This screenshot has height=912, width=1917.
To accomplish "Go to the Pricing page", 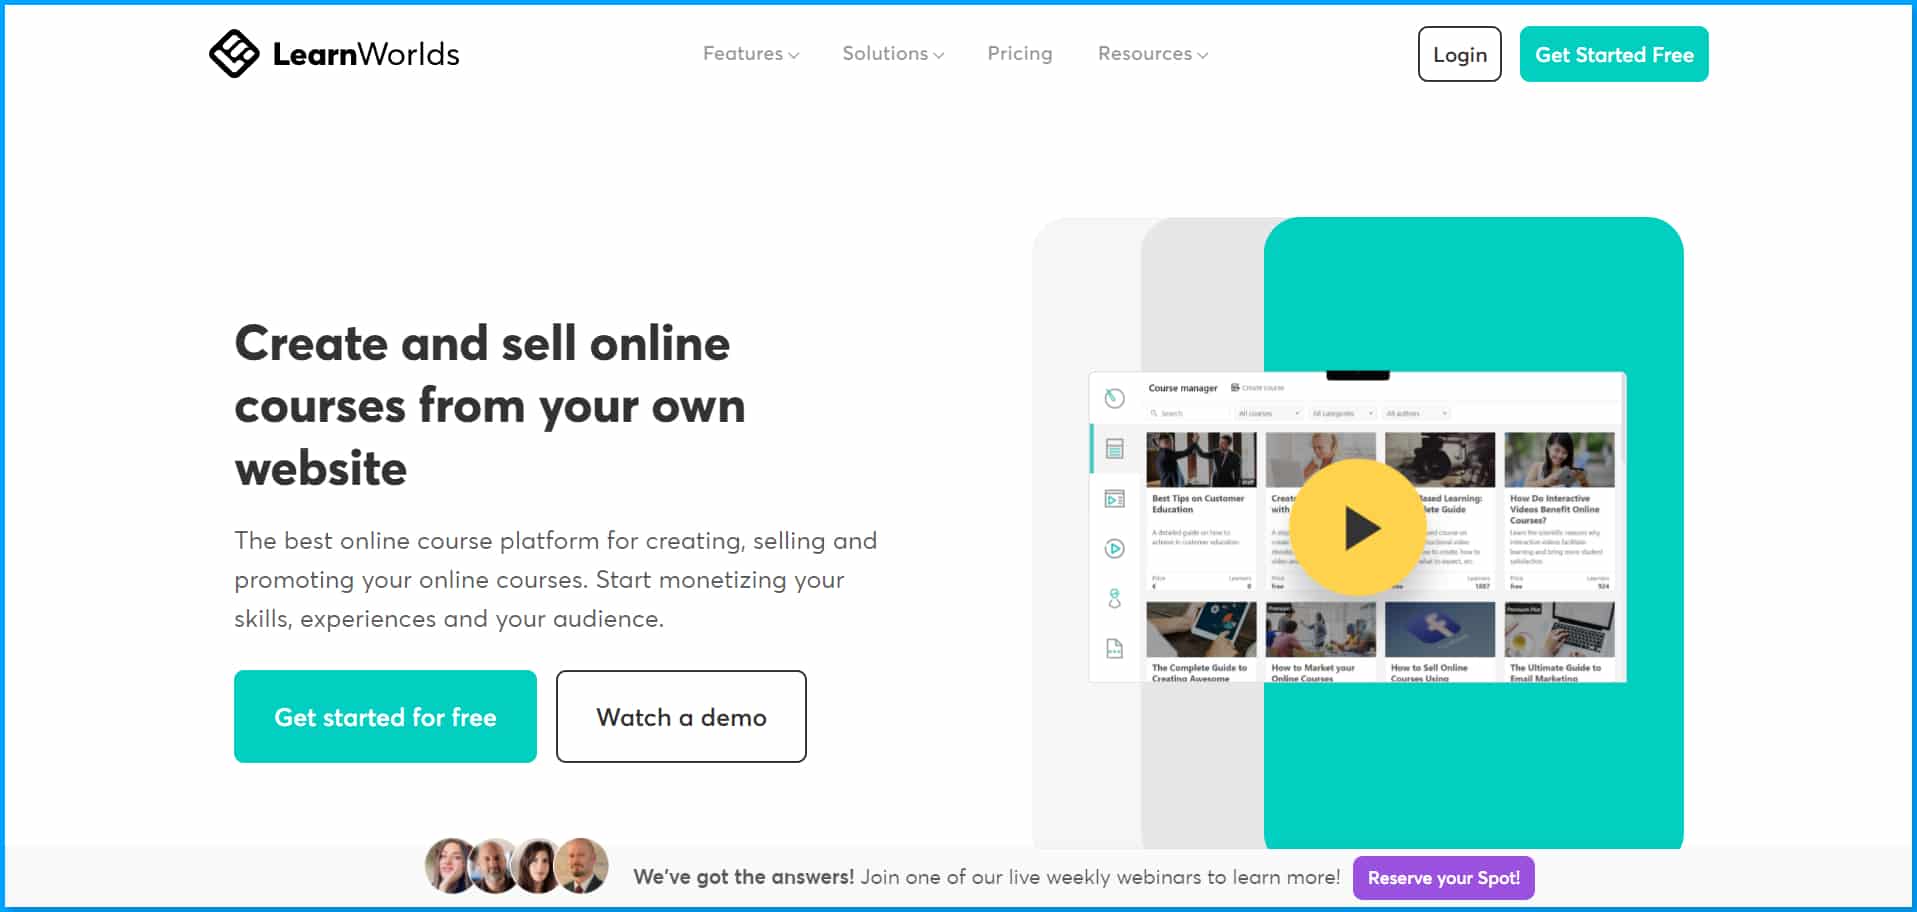I will click(x=1019, y=54).
